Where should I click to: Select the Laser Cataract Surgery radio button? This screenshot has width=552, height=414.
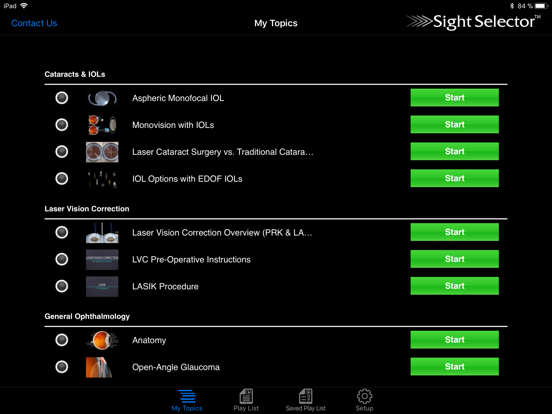(x=62, y=152)
